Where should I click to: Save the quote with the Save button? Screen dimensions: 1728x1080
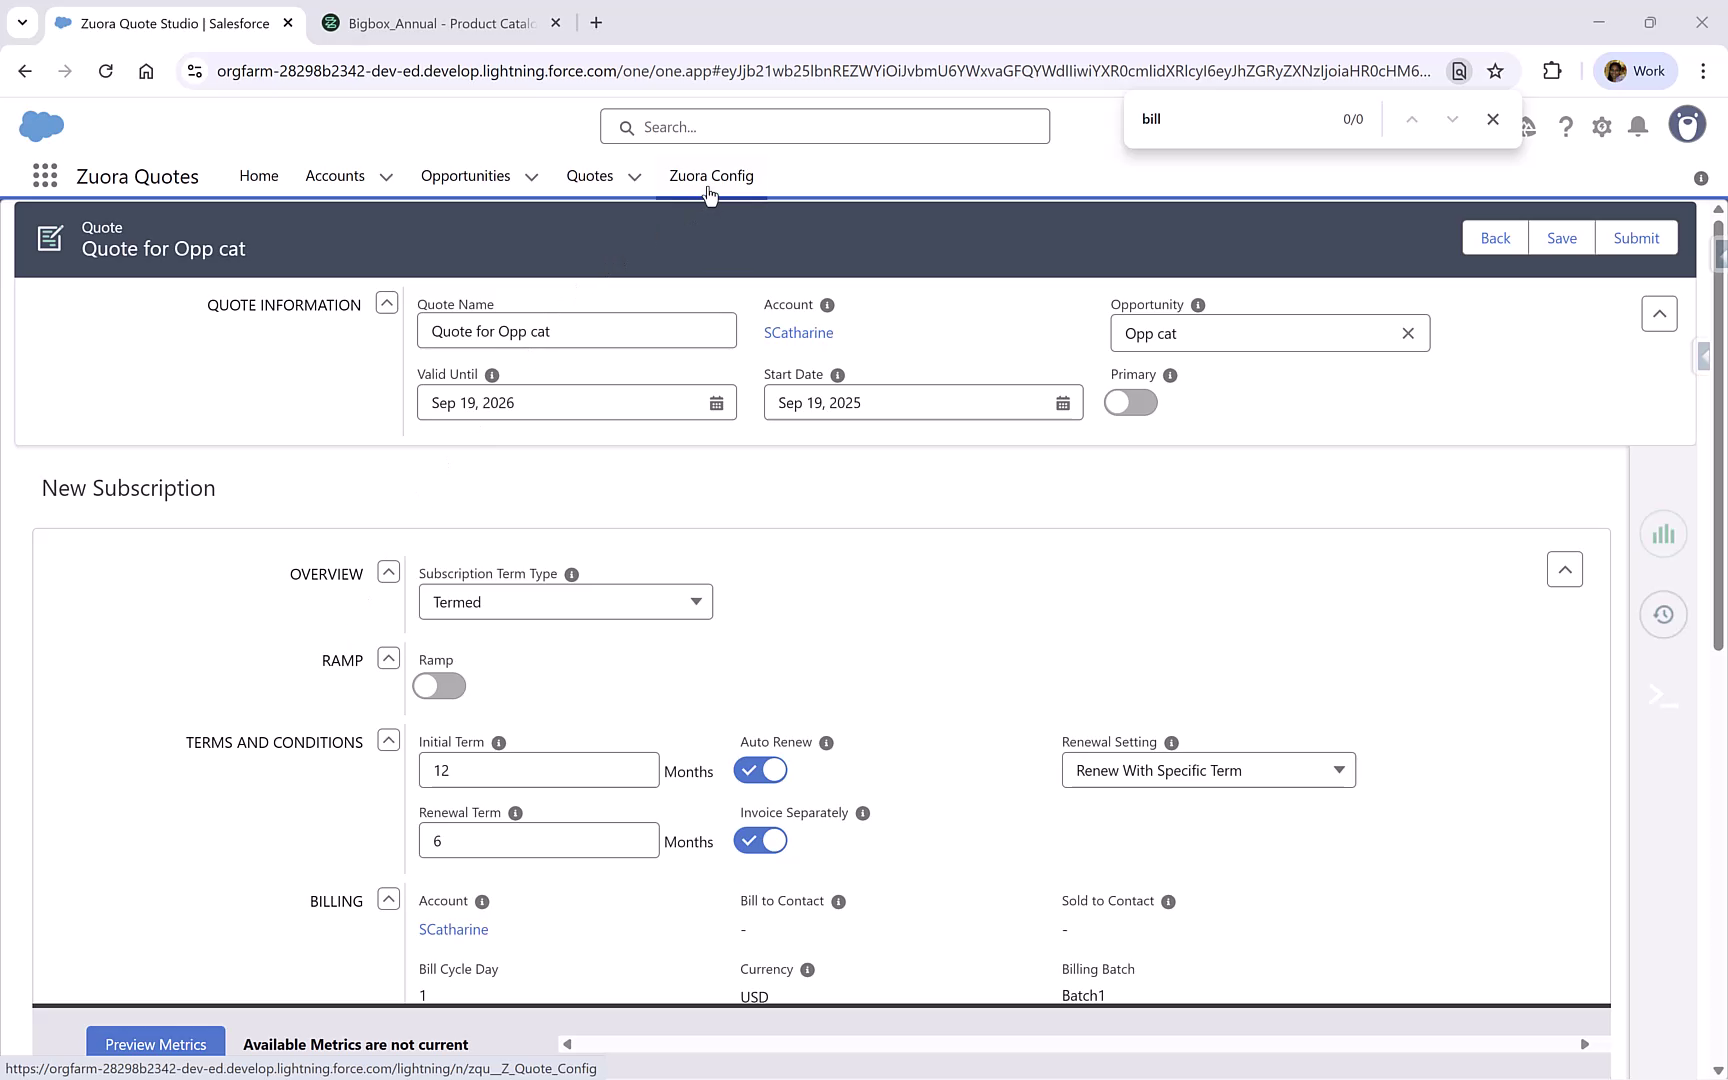tap(1562, 237)
